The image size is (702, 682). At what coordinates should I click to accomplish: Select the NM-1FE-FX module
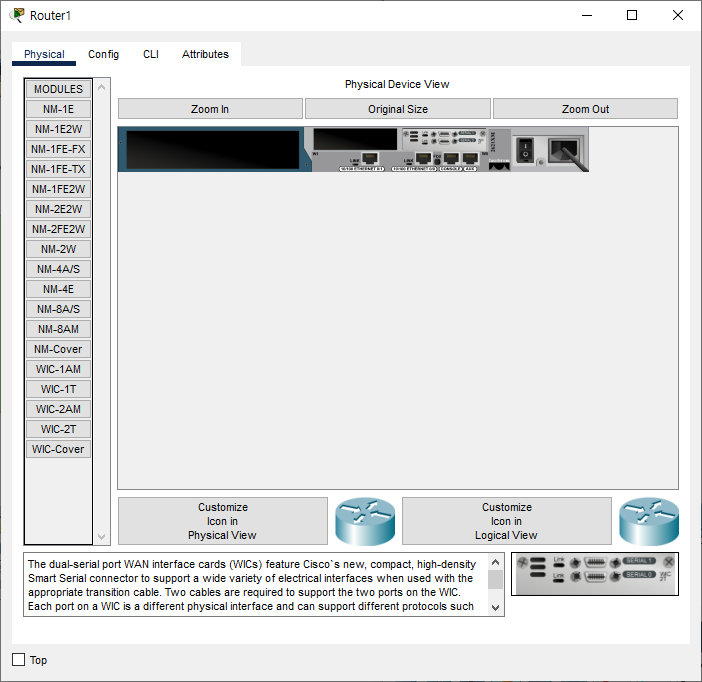(58, 149)
